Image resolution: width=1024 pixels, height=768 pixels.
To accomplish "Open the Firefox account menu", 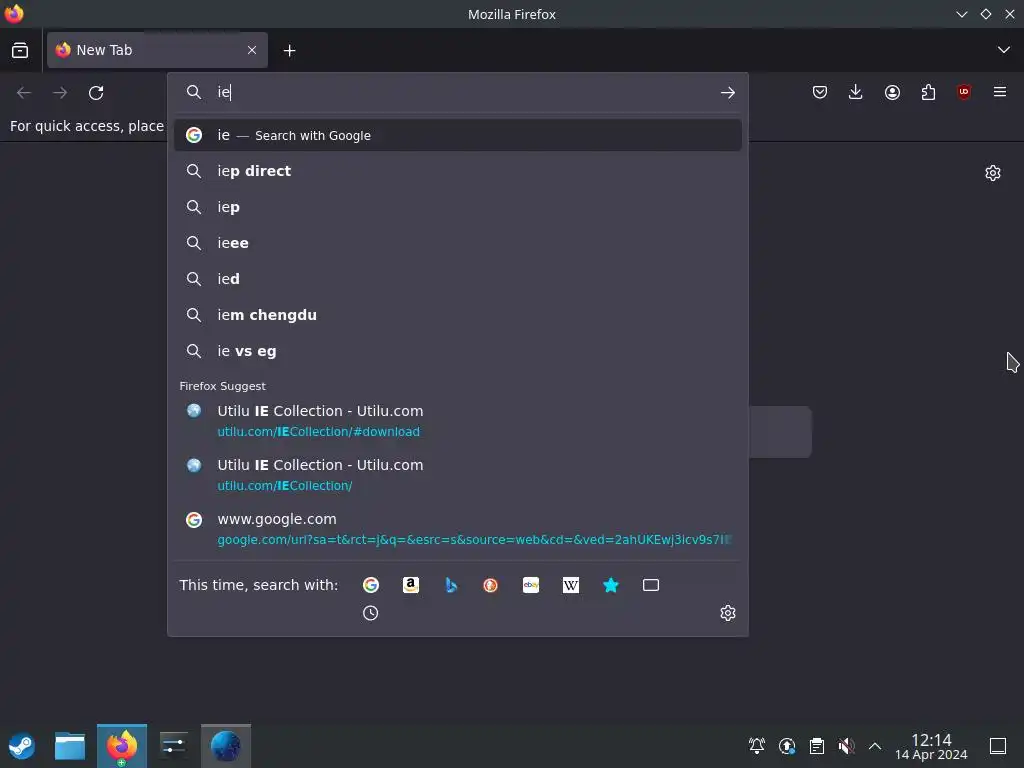I will coord(892,93).
